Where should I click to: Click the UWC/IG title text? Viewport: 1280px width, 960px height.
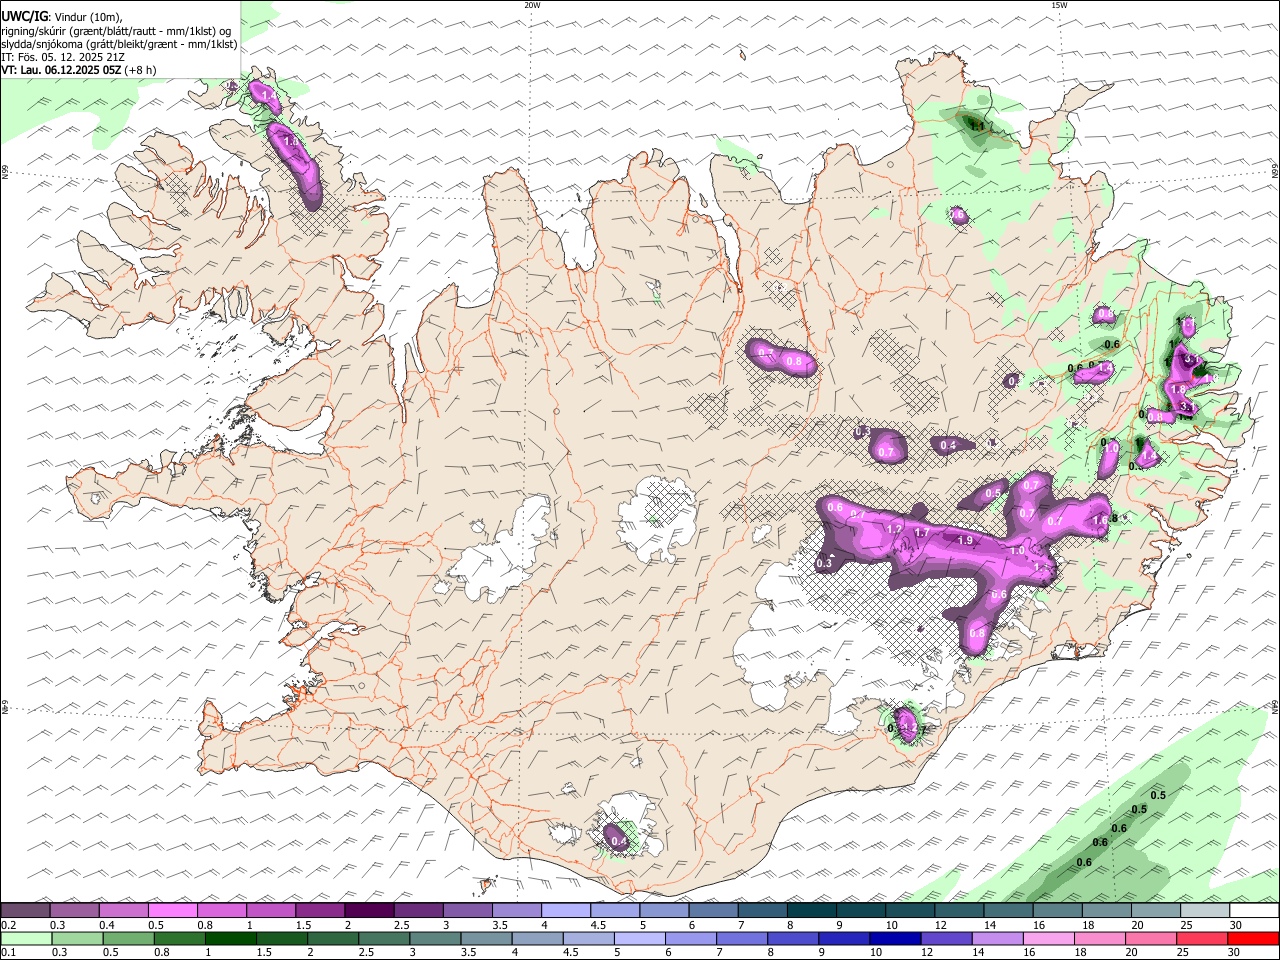point(23,17)
